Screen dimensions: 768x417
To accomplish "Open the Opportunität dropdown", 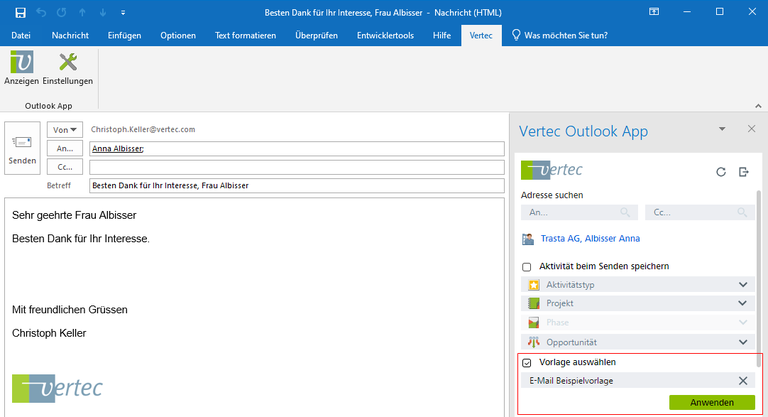I will point(742,341).
